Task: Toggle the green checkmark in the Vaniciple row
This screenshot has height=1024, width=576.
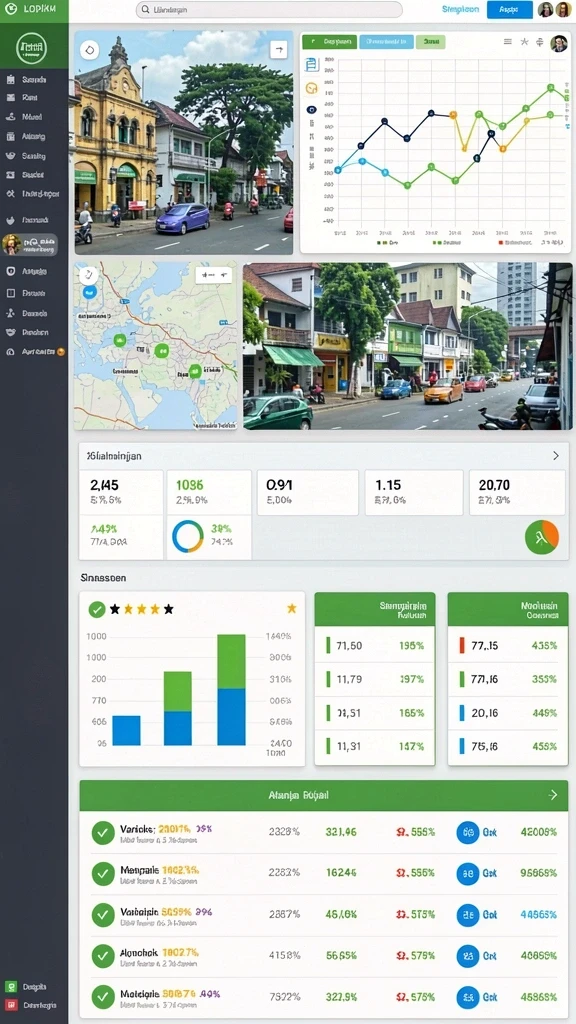Action: click(x=103, y=915)
